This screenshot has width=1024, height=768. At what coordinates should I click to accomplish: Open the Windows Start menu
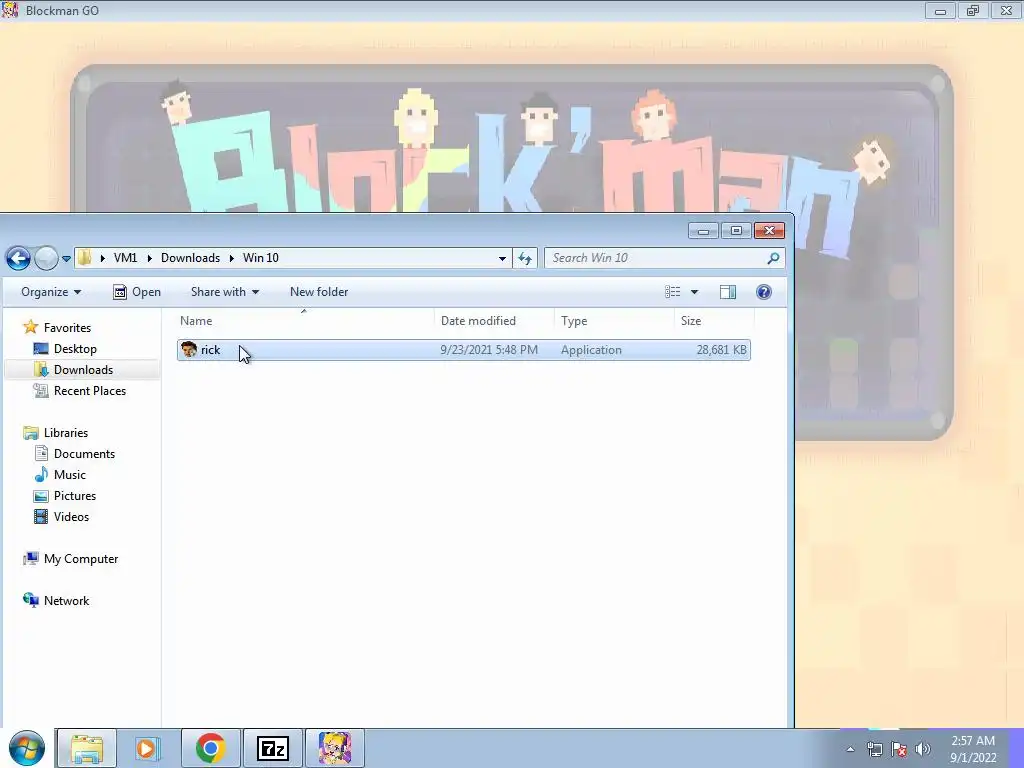coord(27,748)
